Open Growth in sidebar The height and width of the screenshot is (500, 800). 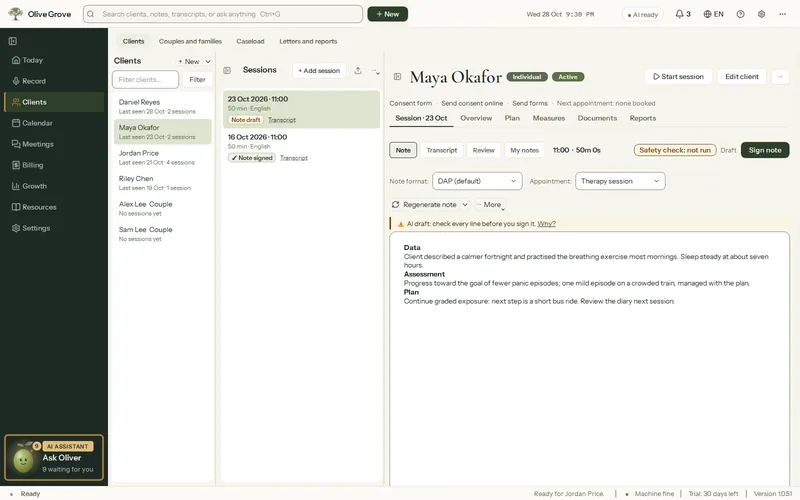click(x=54, y=186)
